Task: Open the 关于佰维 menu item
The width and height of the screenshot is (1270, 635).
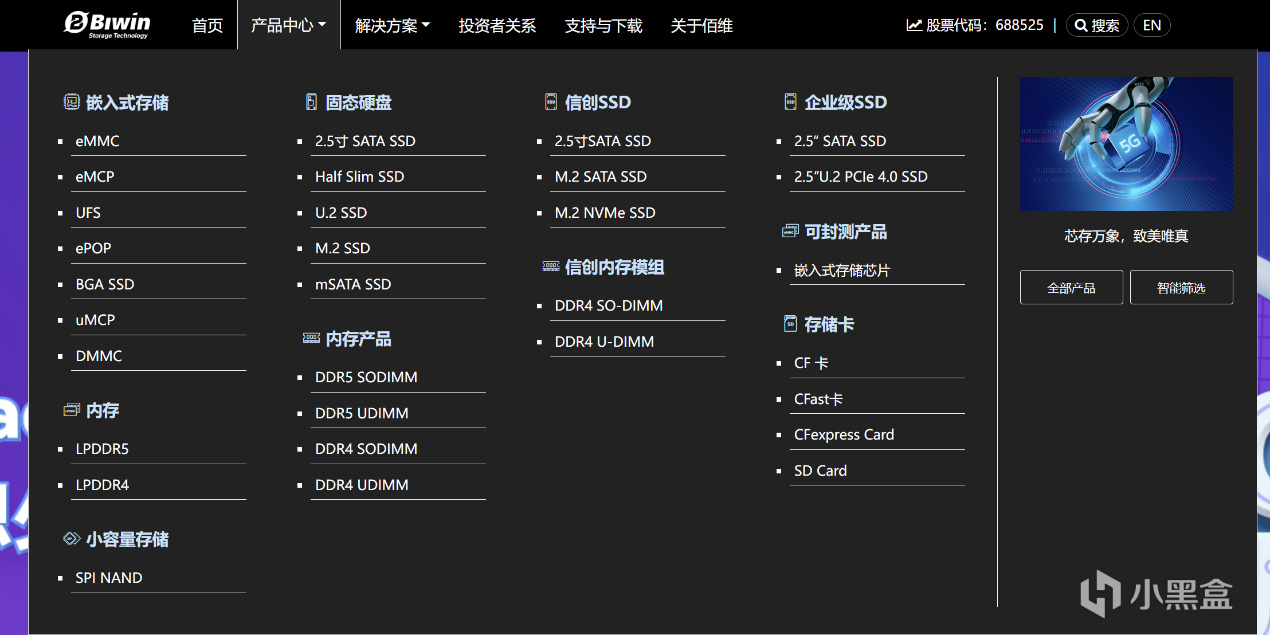Action: 702,25
